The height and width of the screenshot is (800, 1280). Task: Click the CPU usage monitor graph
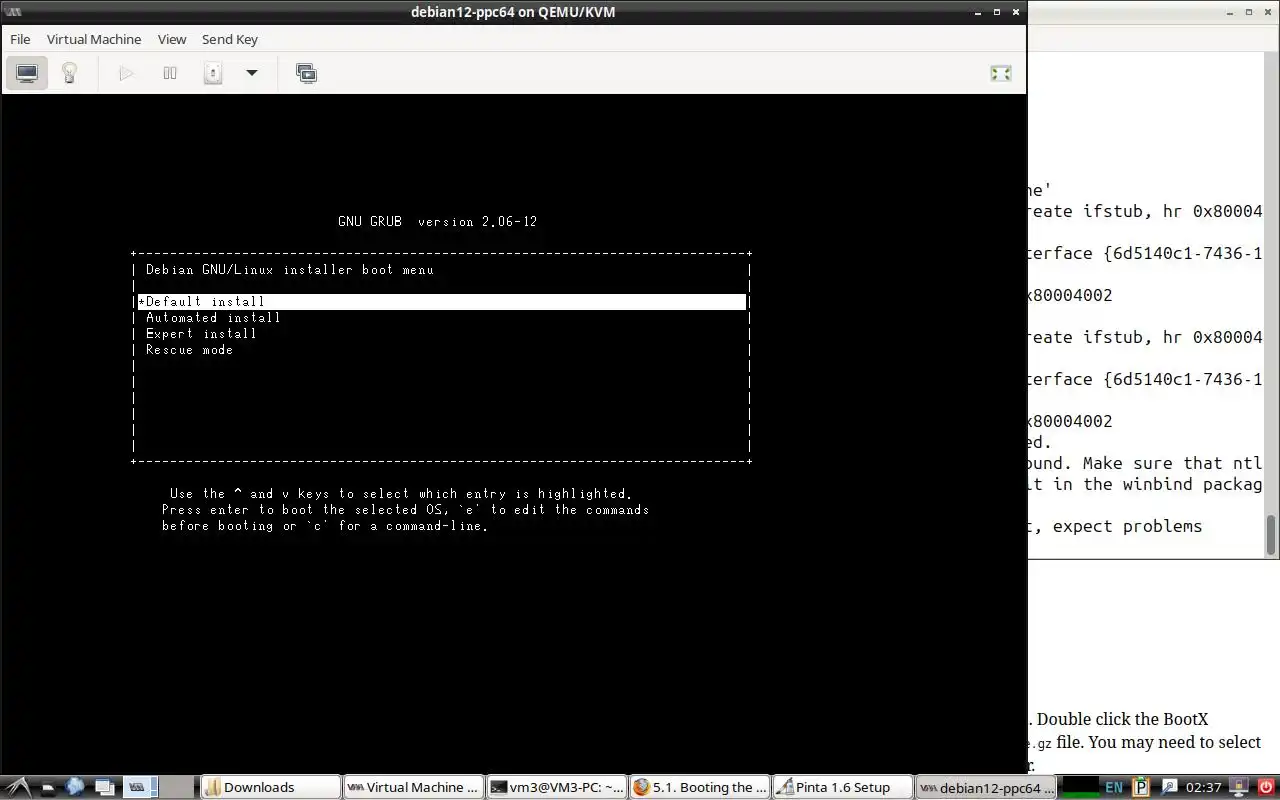1080,787
